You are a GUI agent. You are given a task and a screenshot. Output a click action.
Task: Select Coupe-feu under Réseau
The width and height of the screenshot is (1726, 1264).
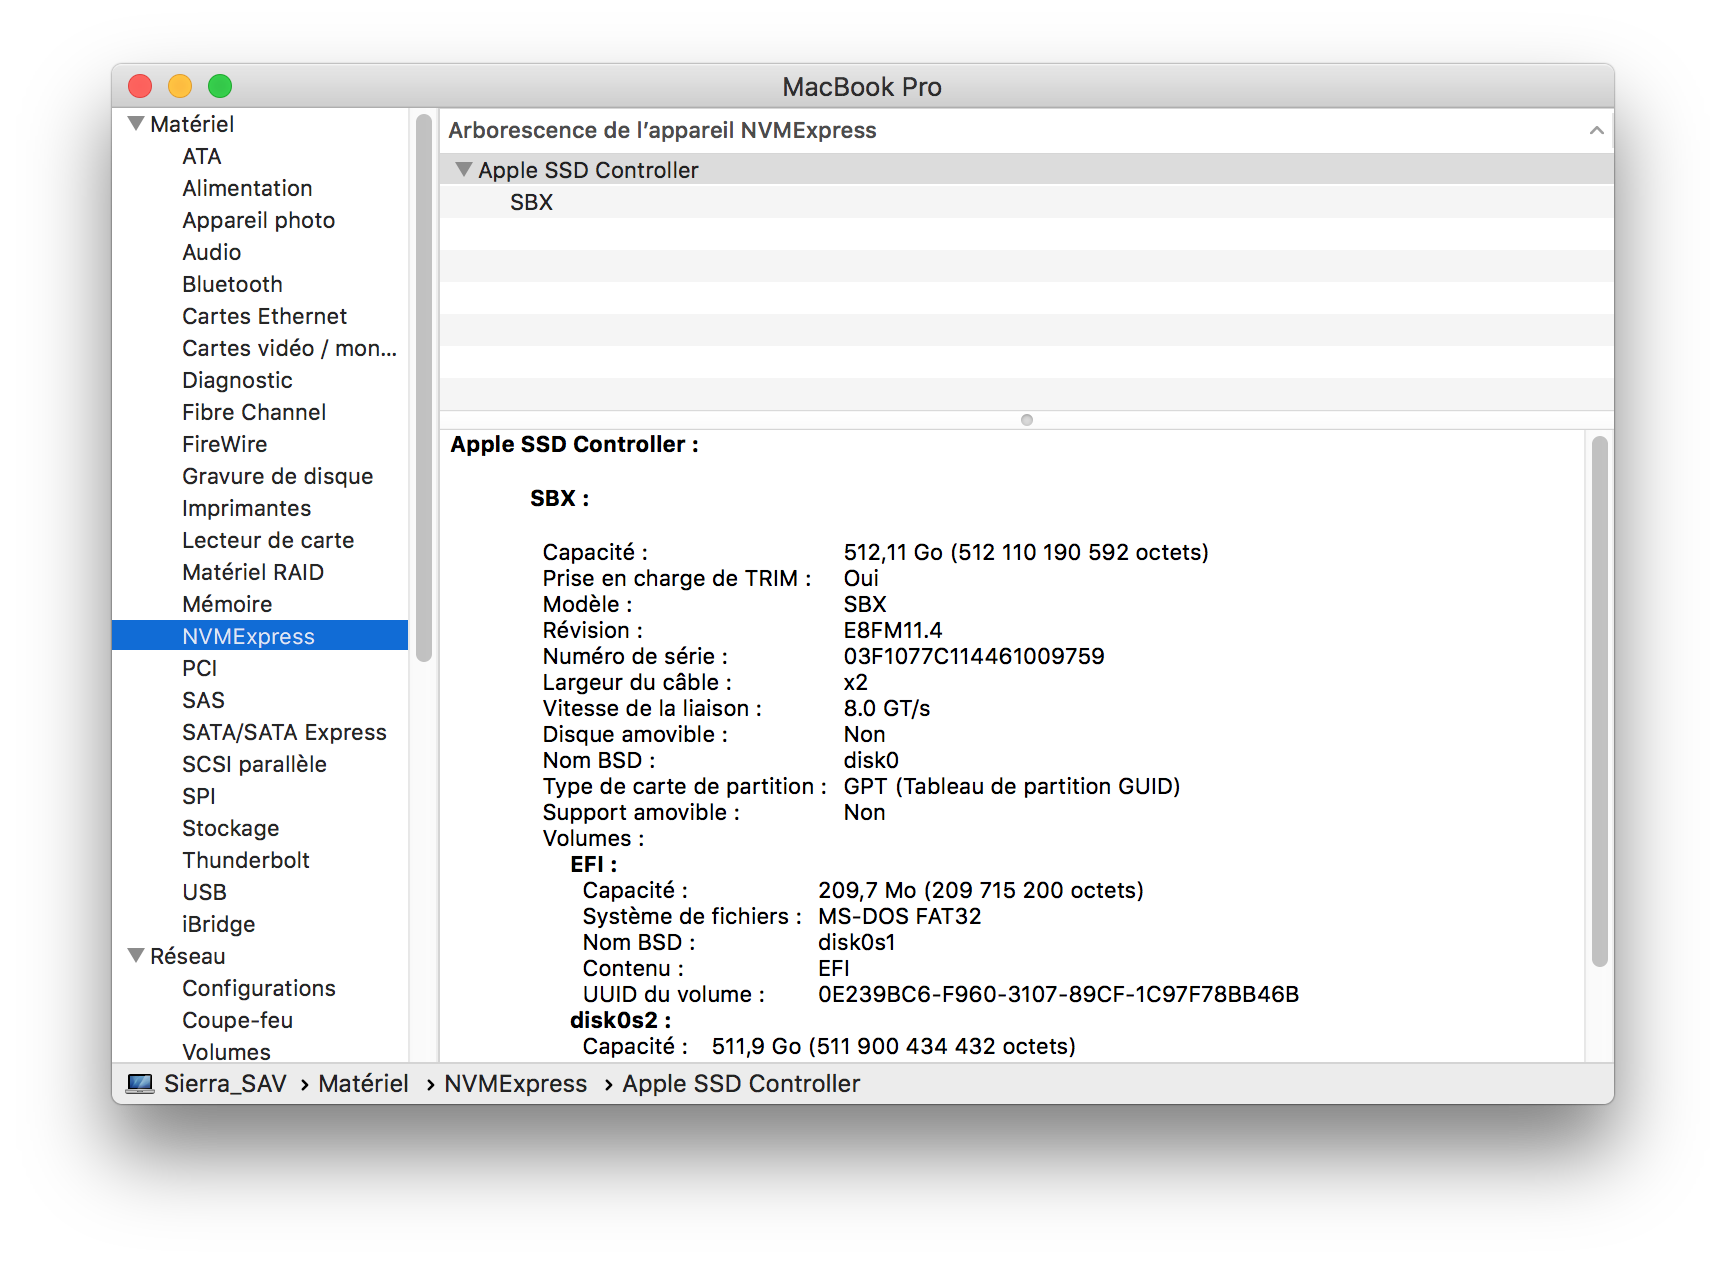[x=237, y=1020]
